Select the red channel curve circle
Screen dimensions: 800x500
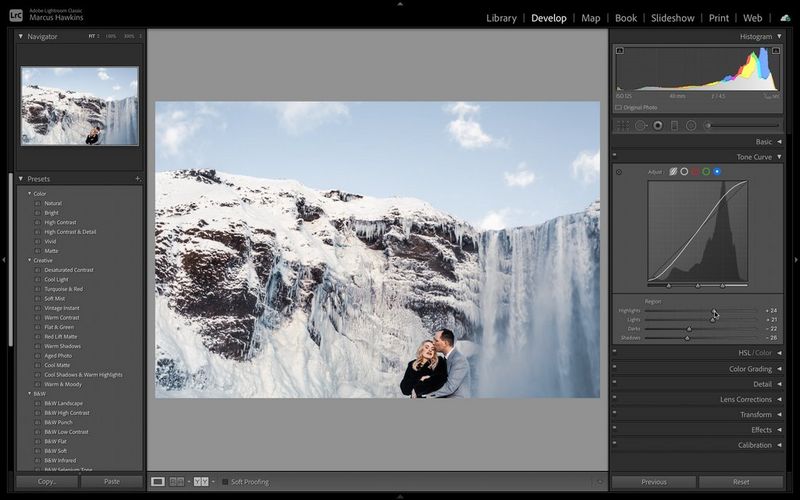(695, 172)
